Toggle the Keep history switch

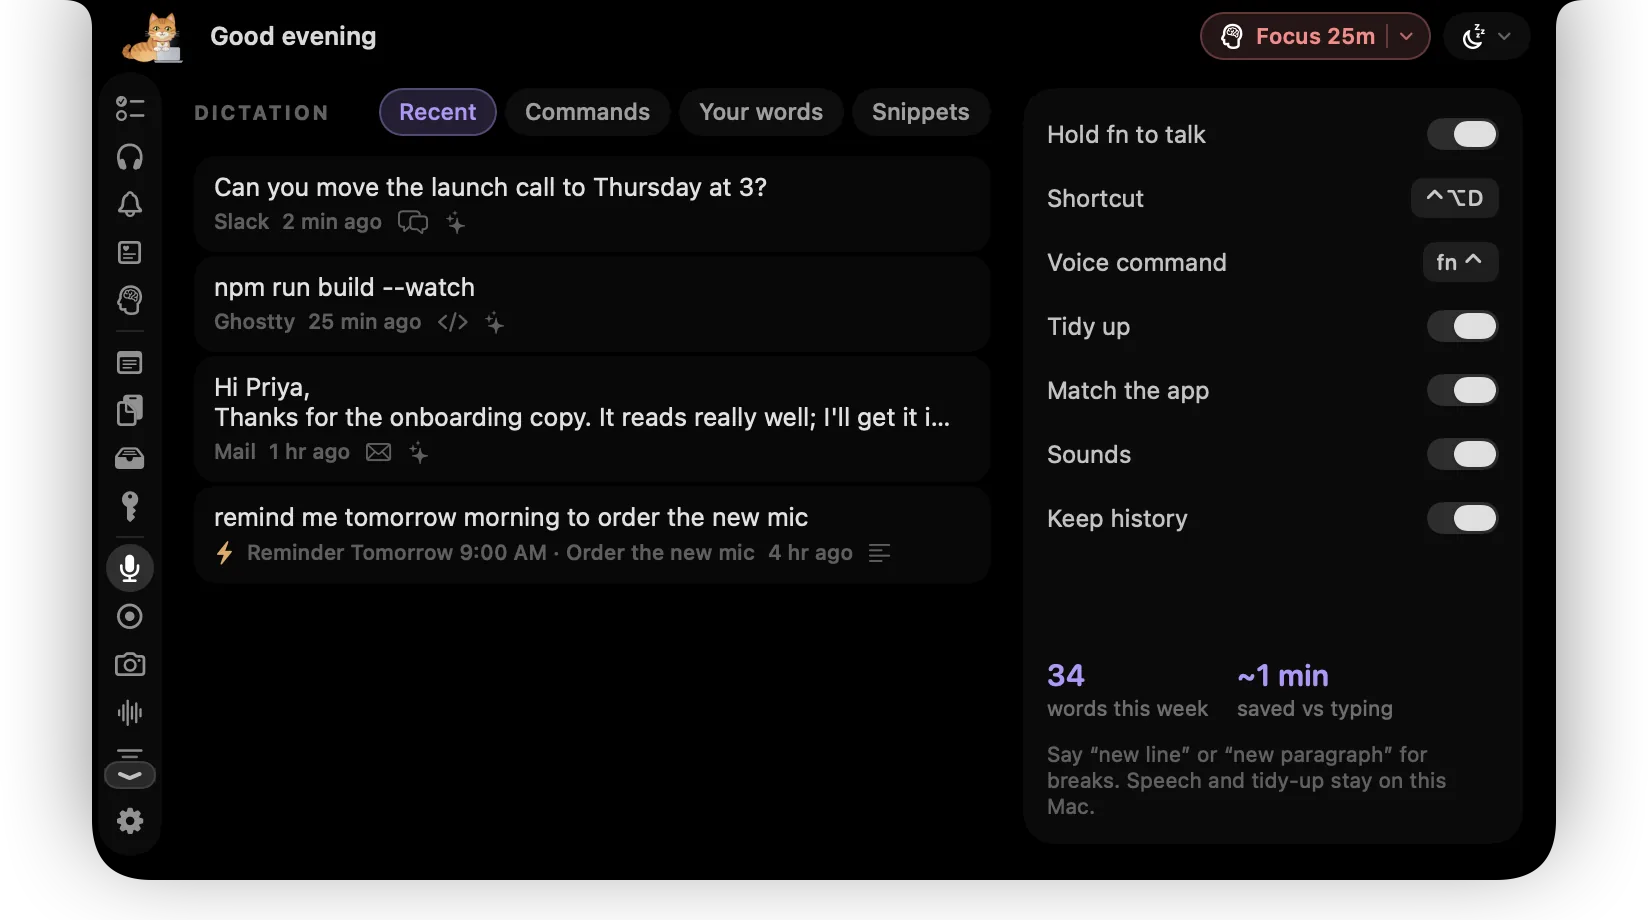pos(1463,518)
